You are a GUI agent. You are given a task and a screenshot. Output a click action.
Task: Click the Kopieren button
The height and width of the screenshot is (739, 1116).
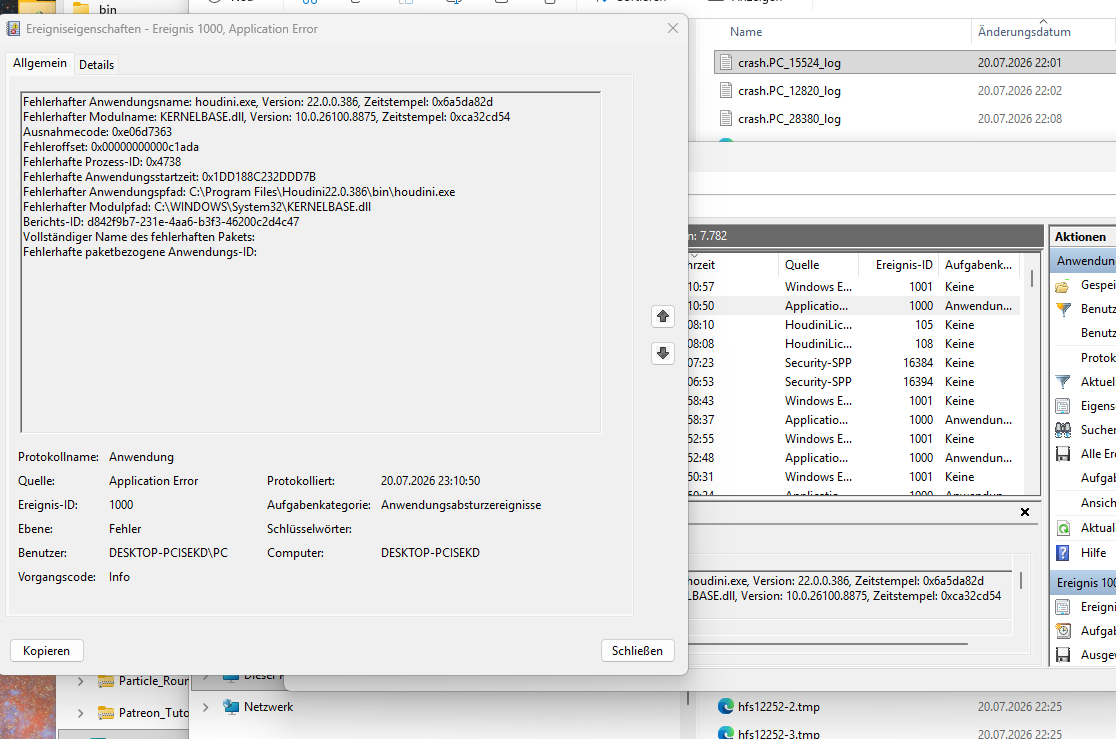coord(46,651)
